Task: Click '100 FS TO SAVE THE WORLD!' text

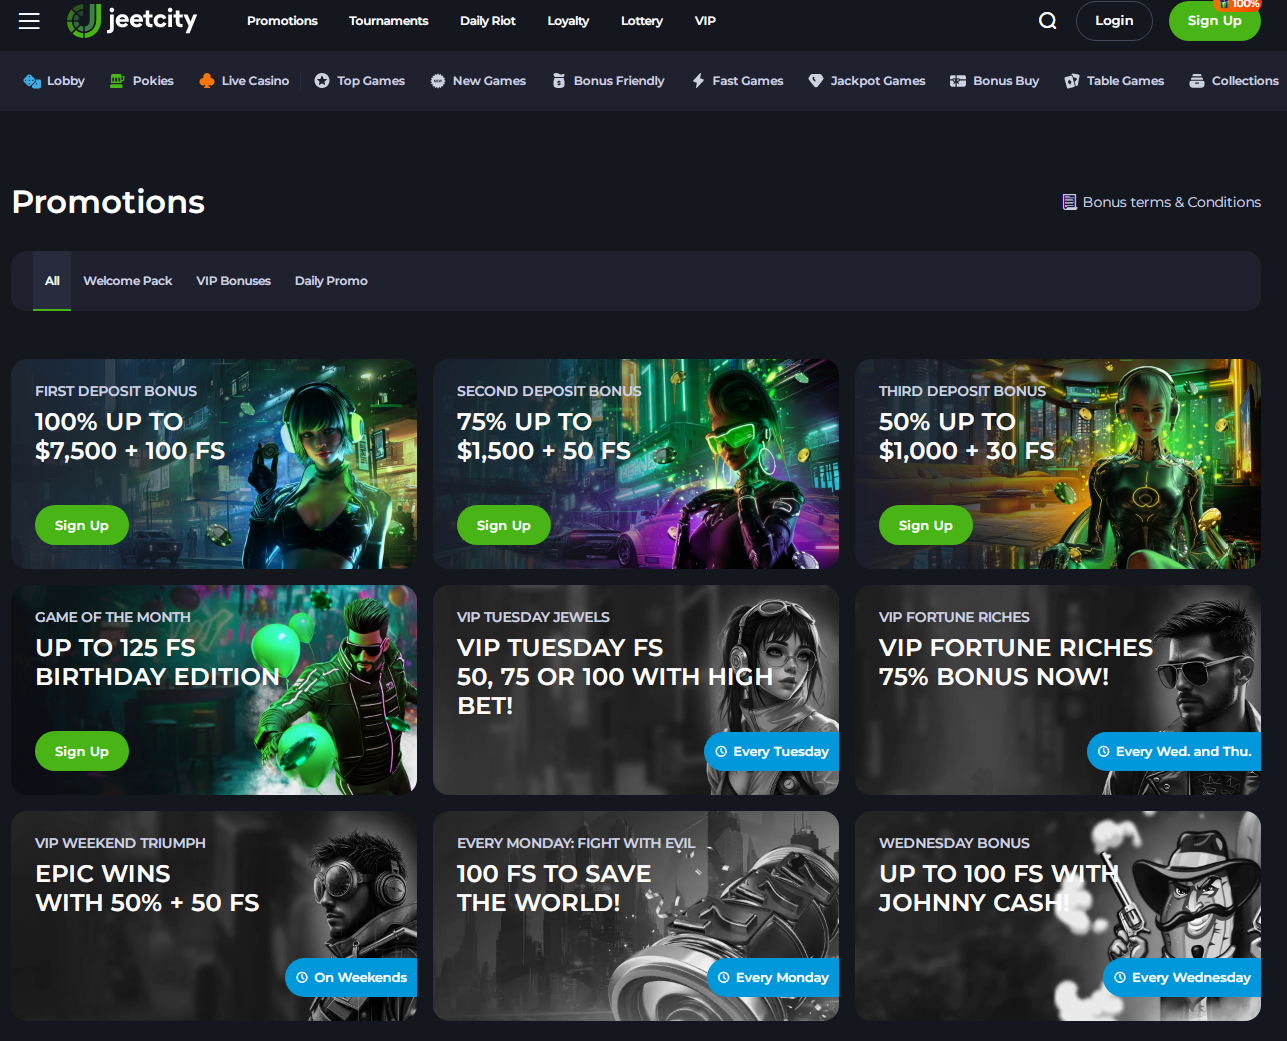Action: click(554, 888)
